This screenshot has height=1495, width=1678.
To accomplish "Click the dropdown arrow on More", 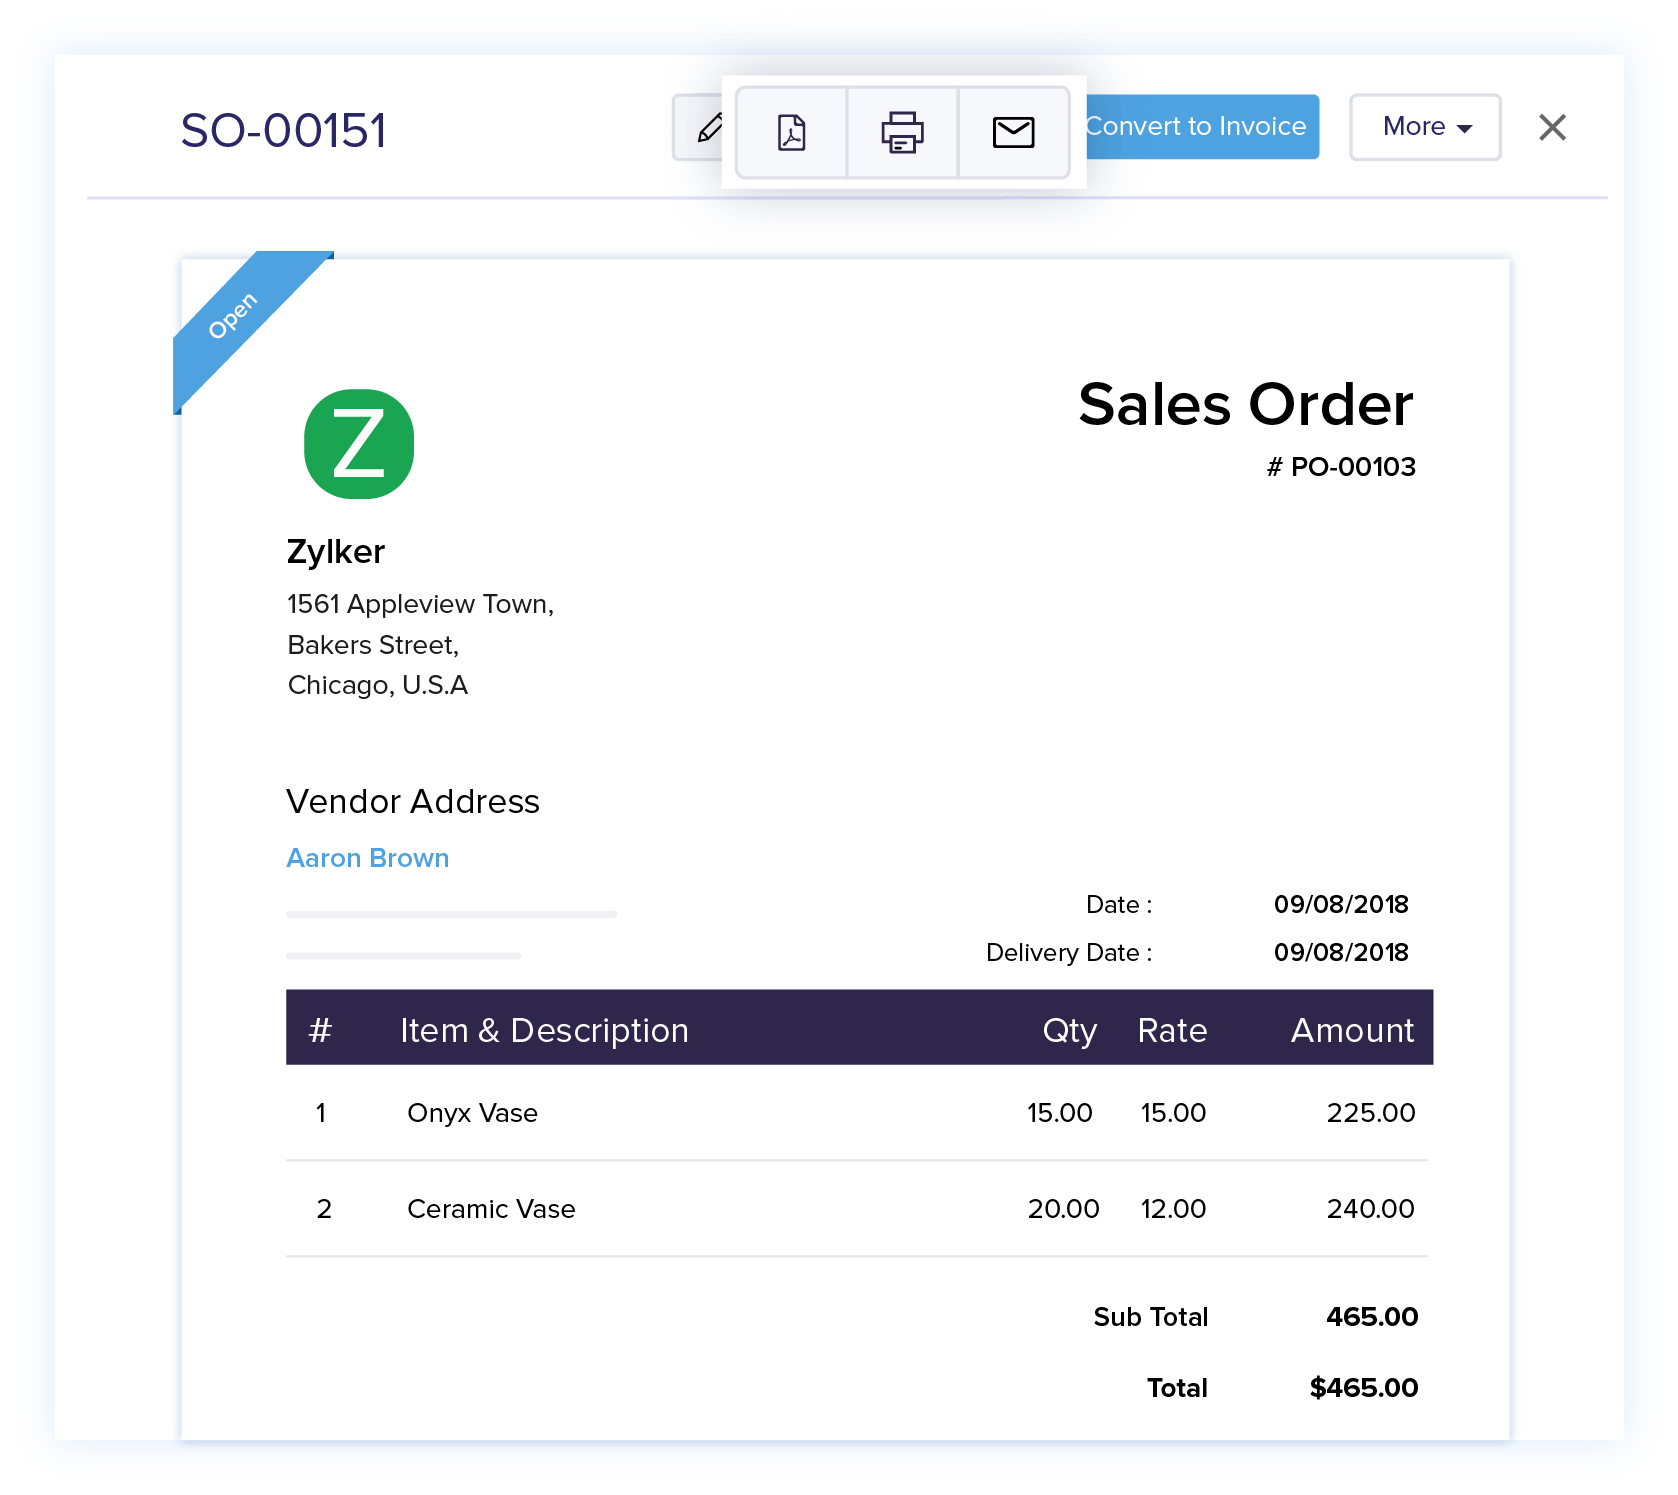I will [1465, 128].
